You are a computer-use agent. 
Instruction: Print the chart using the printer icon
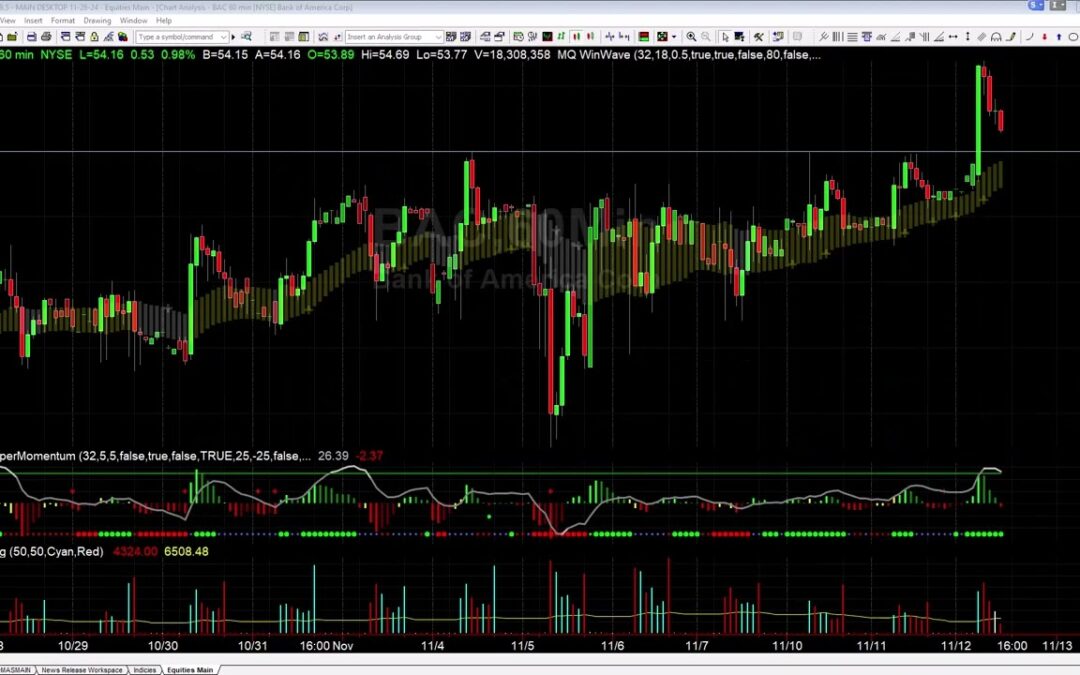(31, 36)
